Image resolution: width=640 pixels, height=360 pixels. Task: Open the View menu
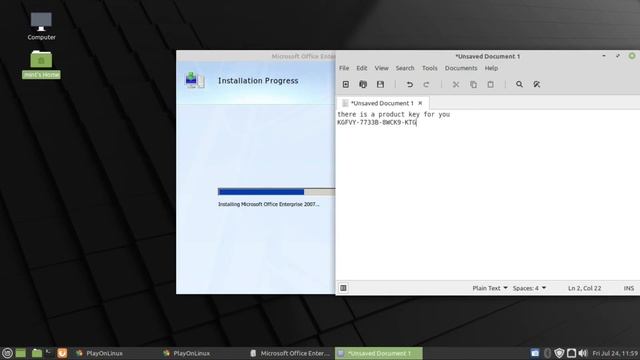tap(381, 68)
